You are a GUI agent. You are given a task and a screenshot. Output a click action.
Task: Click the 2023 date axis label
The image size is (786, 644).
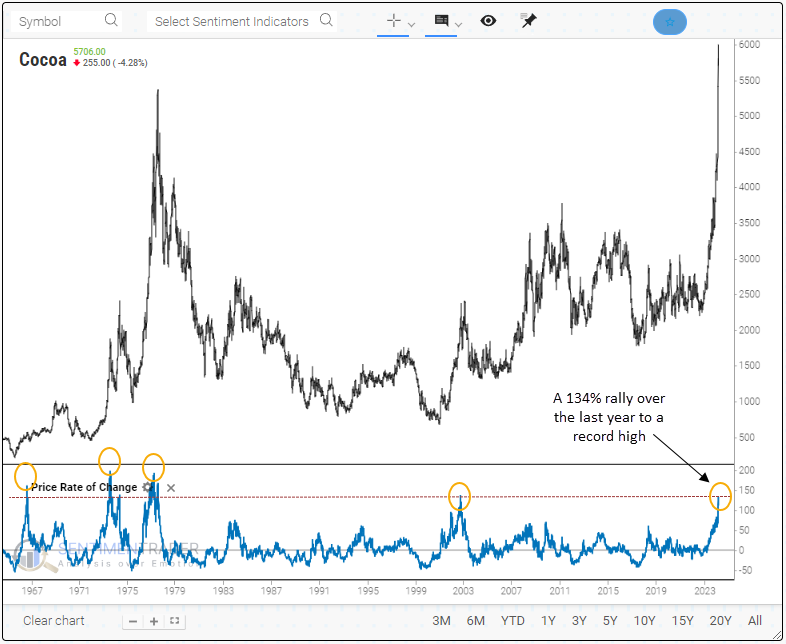[x=704, y=590]
